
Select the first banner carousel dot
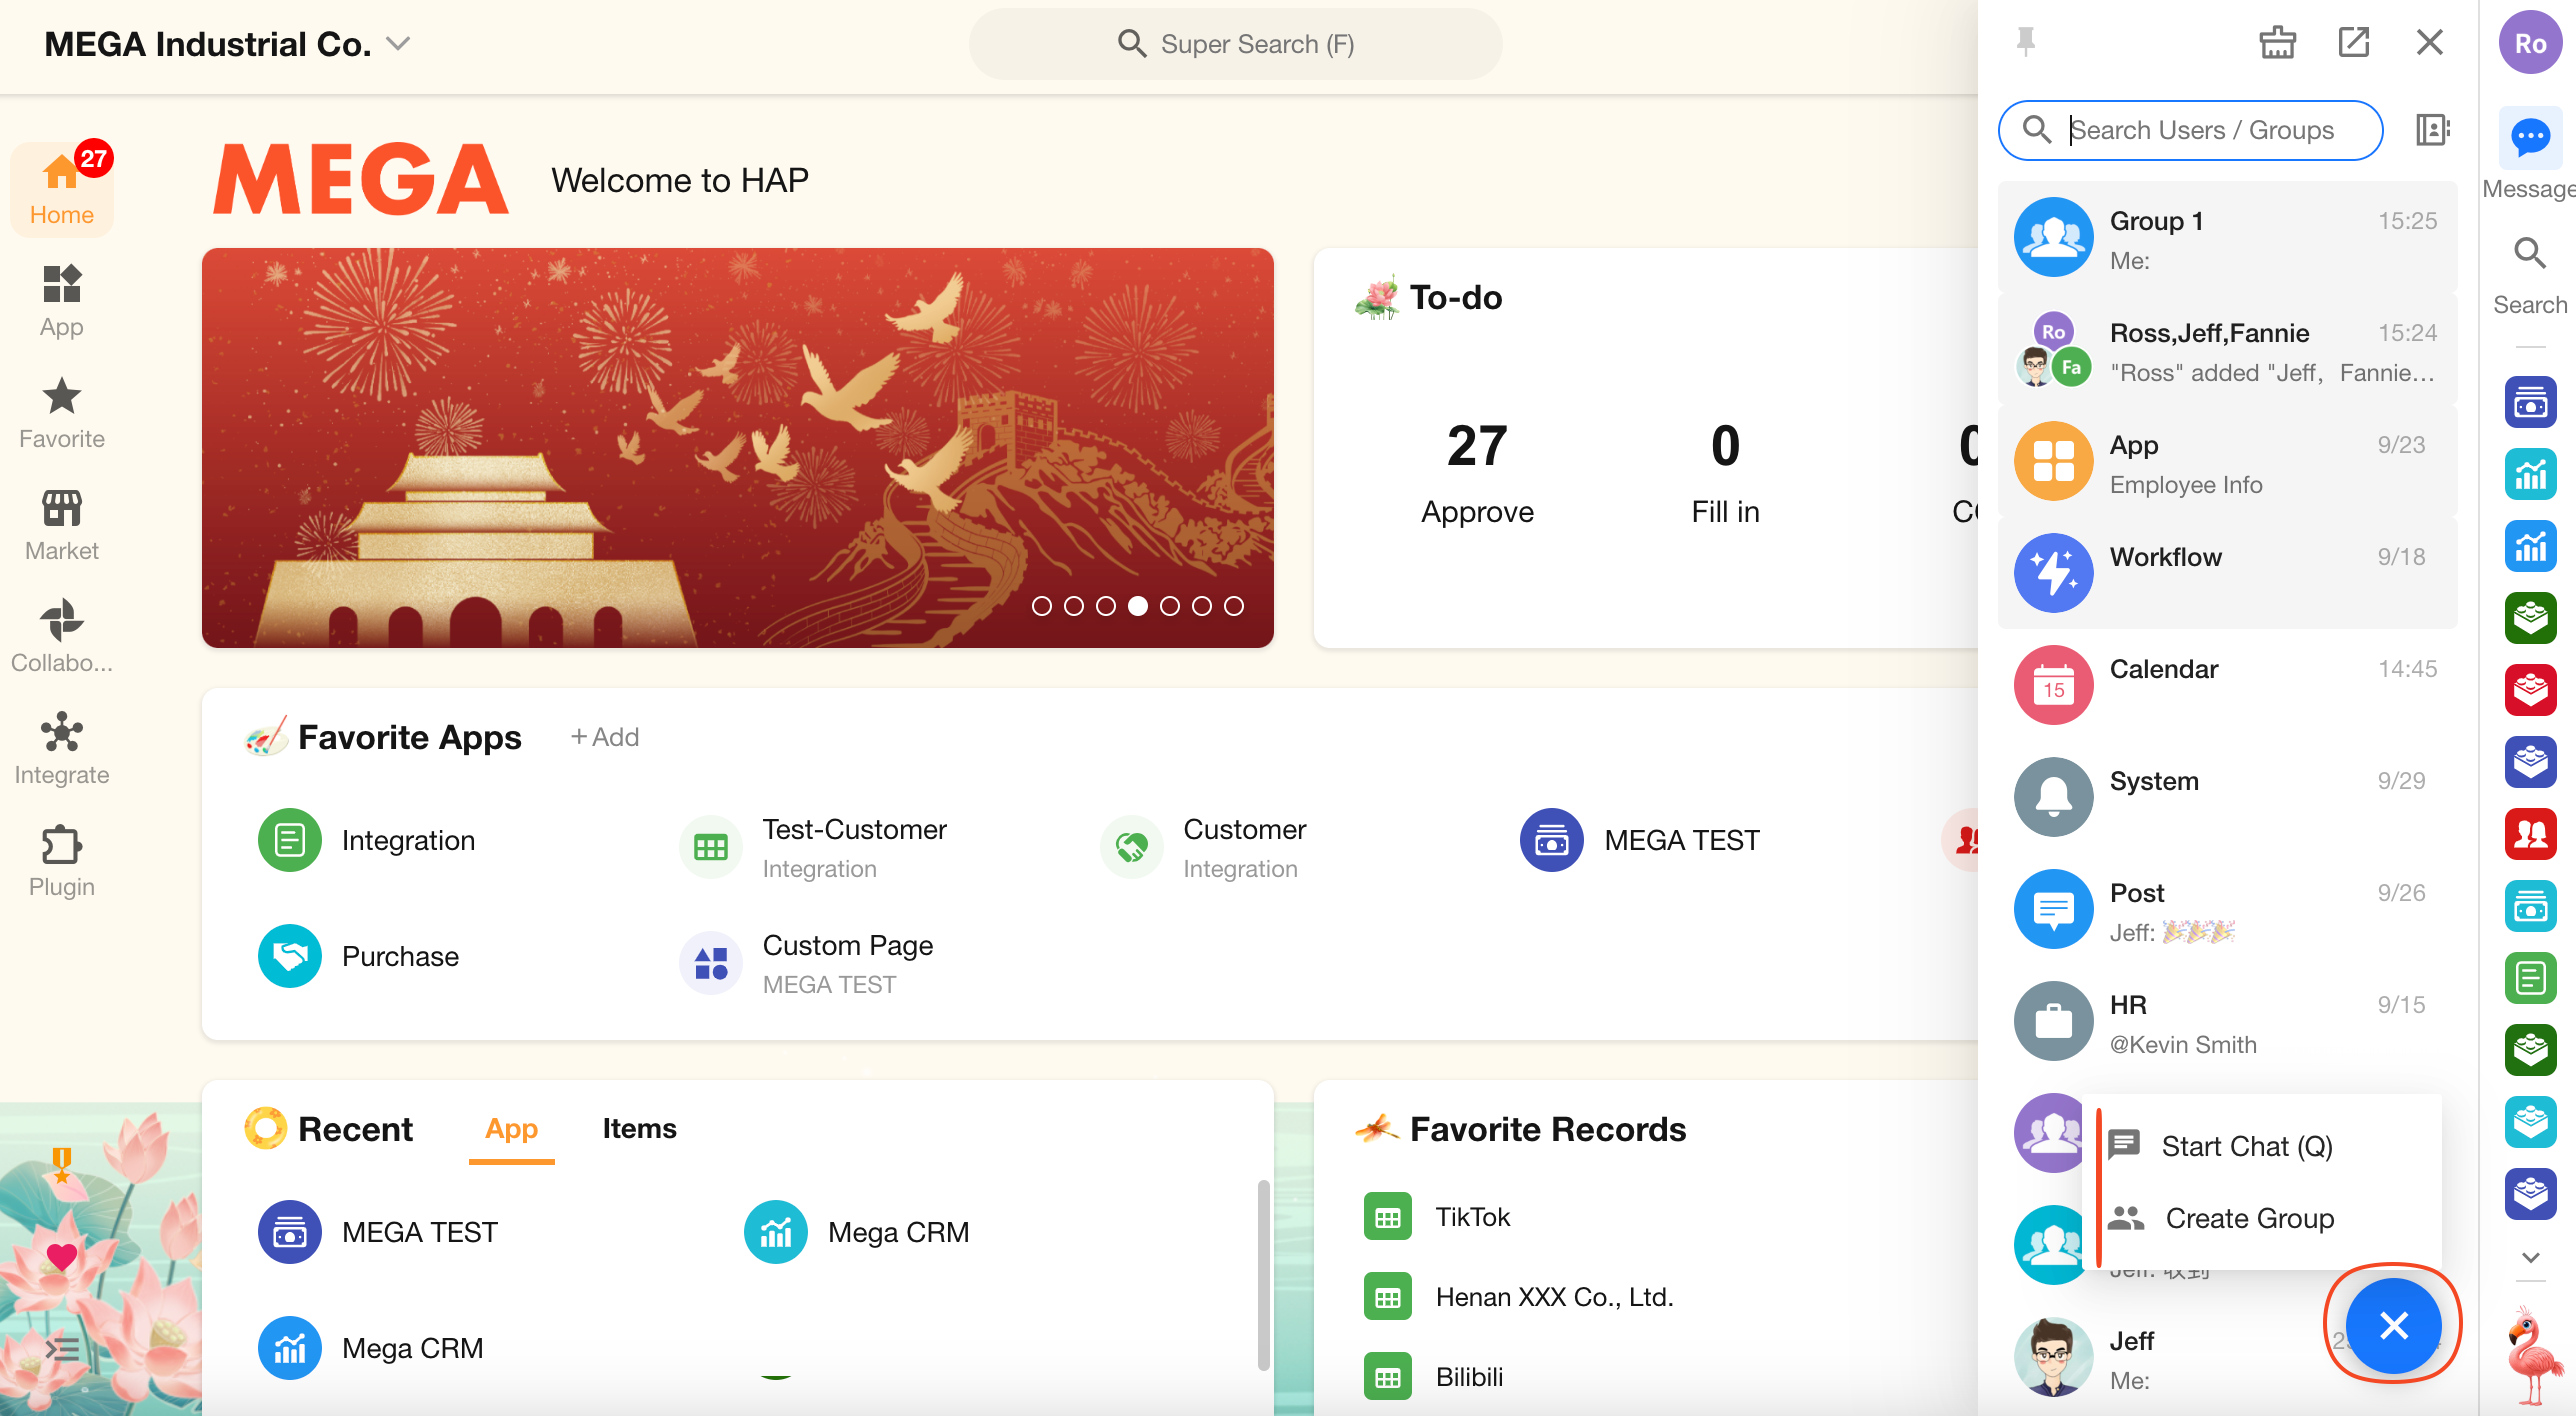(x=1041, y=606)
